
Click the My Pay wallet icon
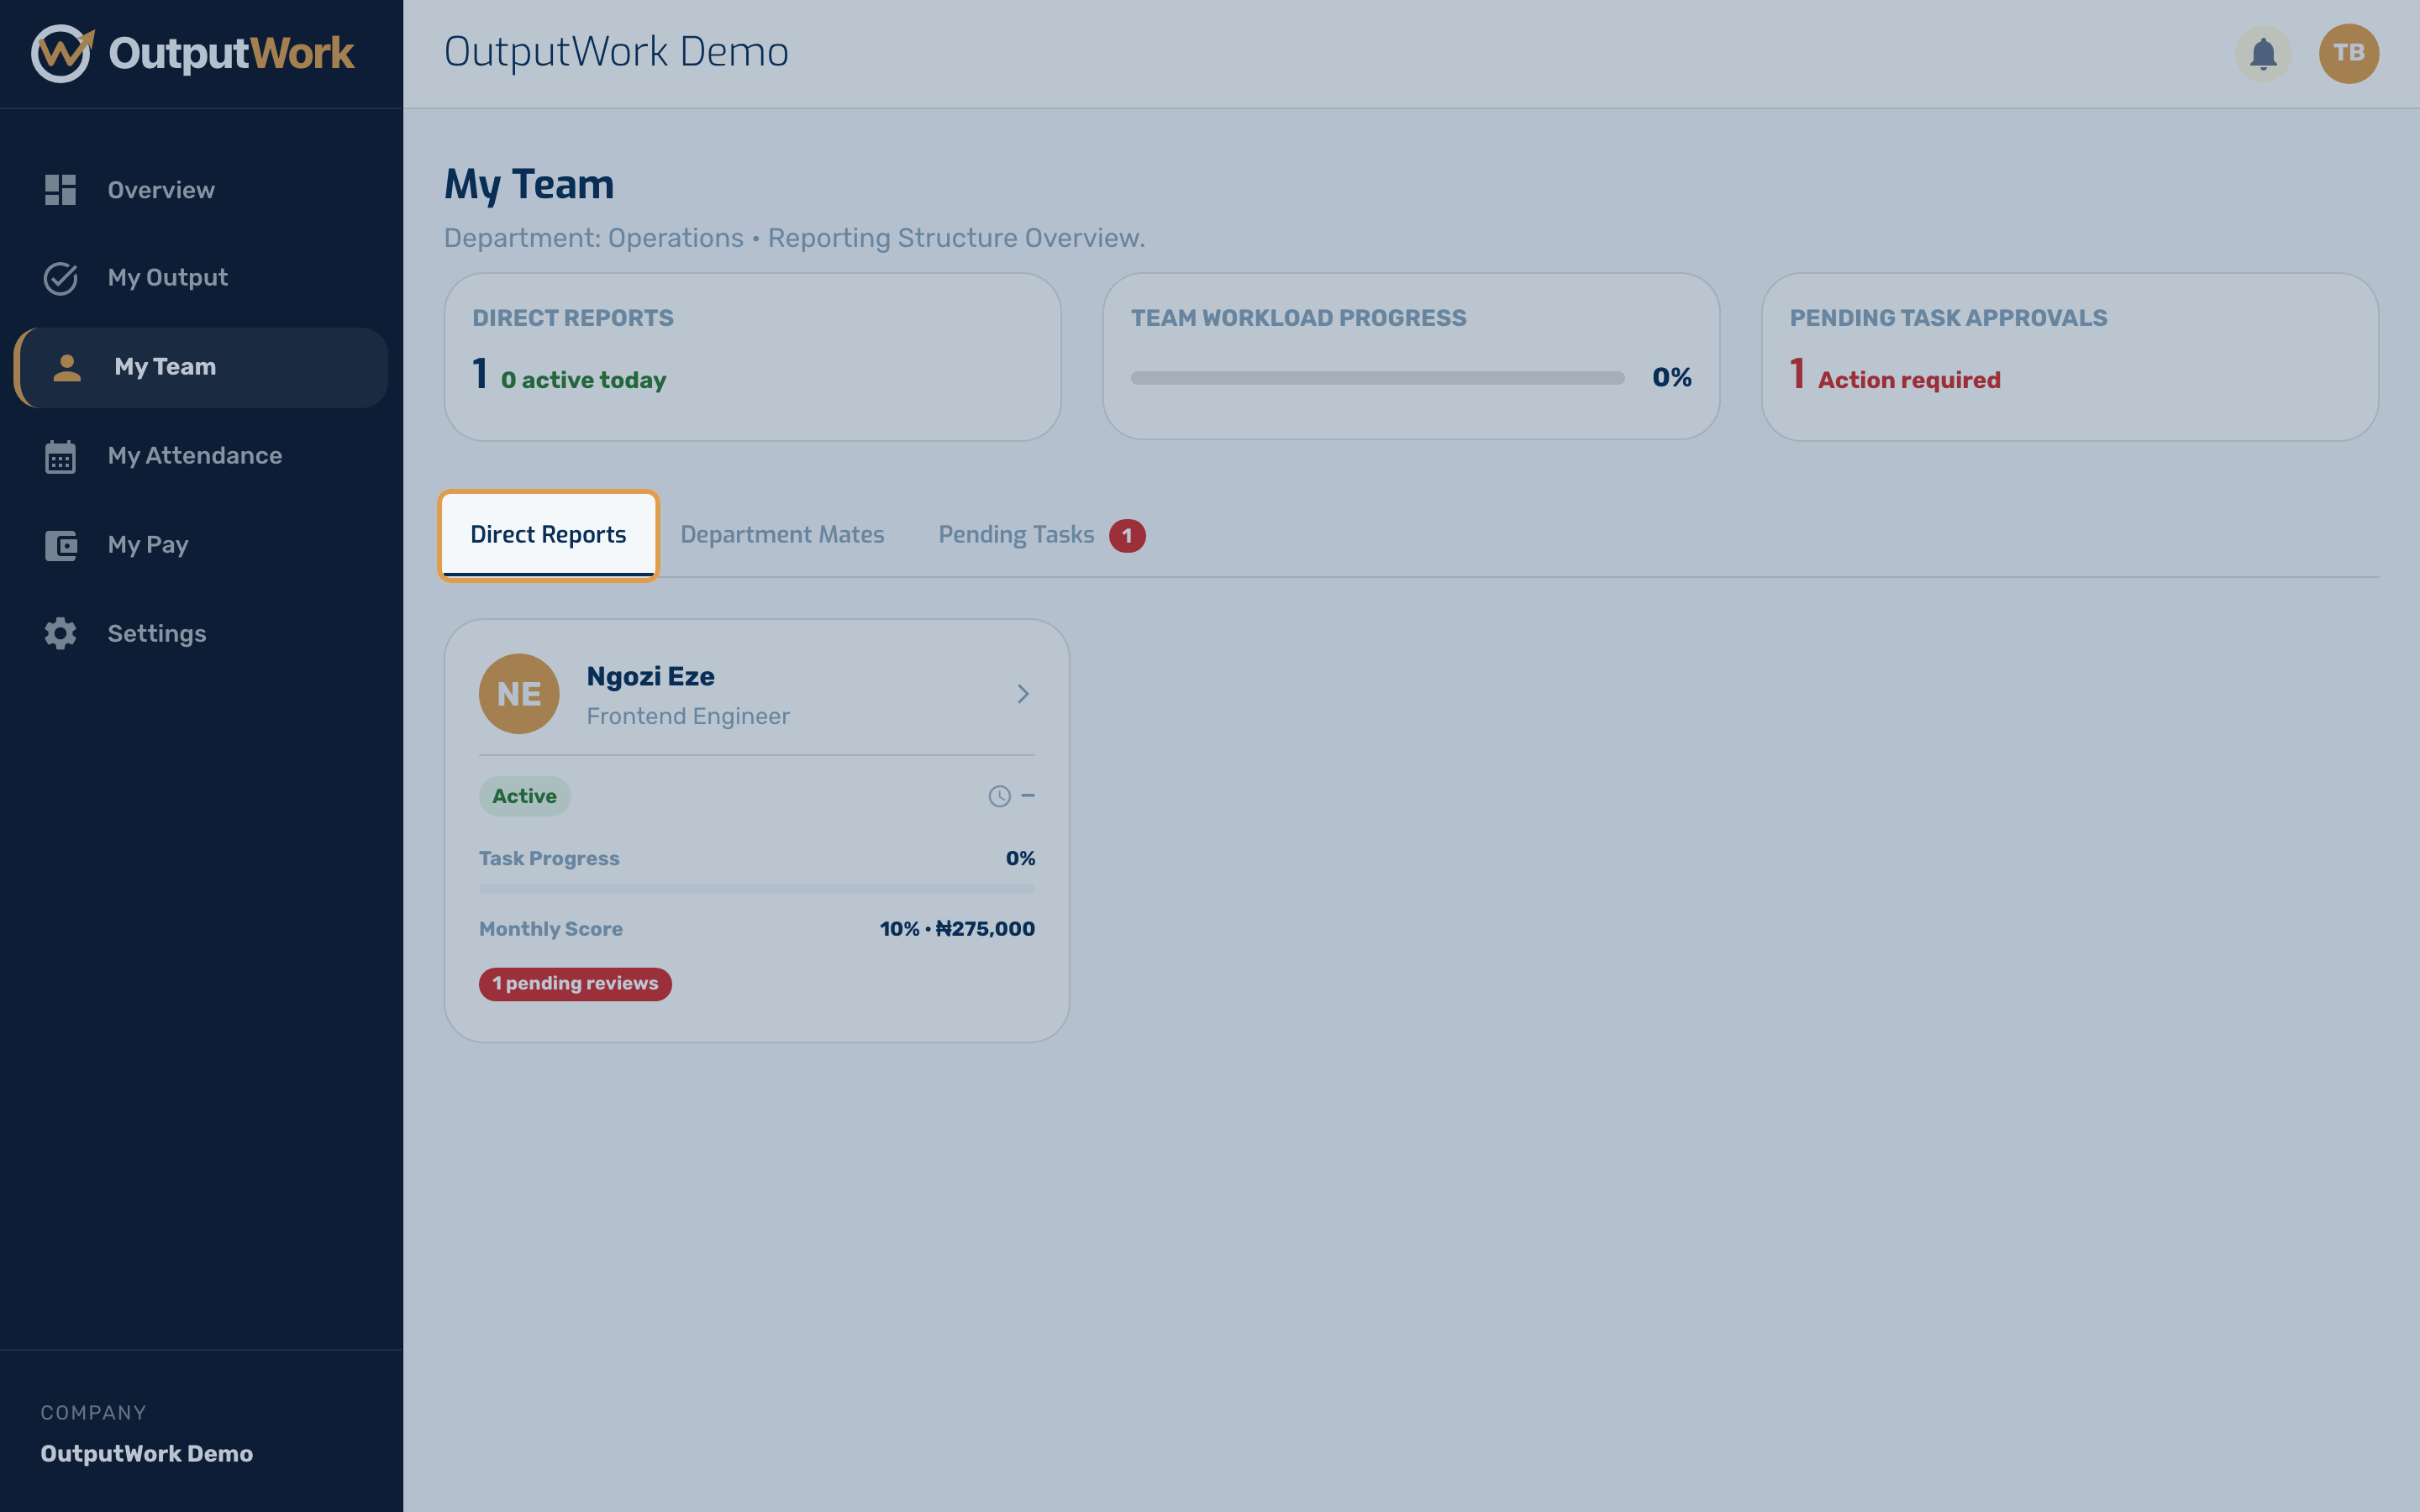pos(60,545)
